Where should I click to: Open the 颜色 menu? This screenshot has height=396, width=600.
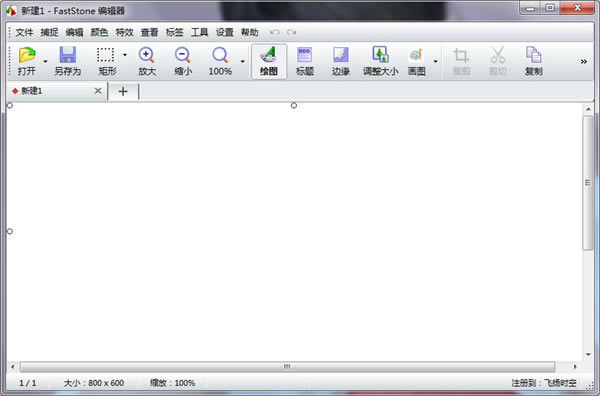[99, 33]
